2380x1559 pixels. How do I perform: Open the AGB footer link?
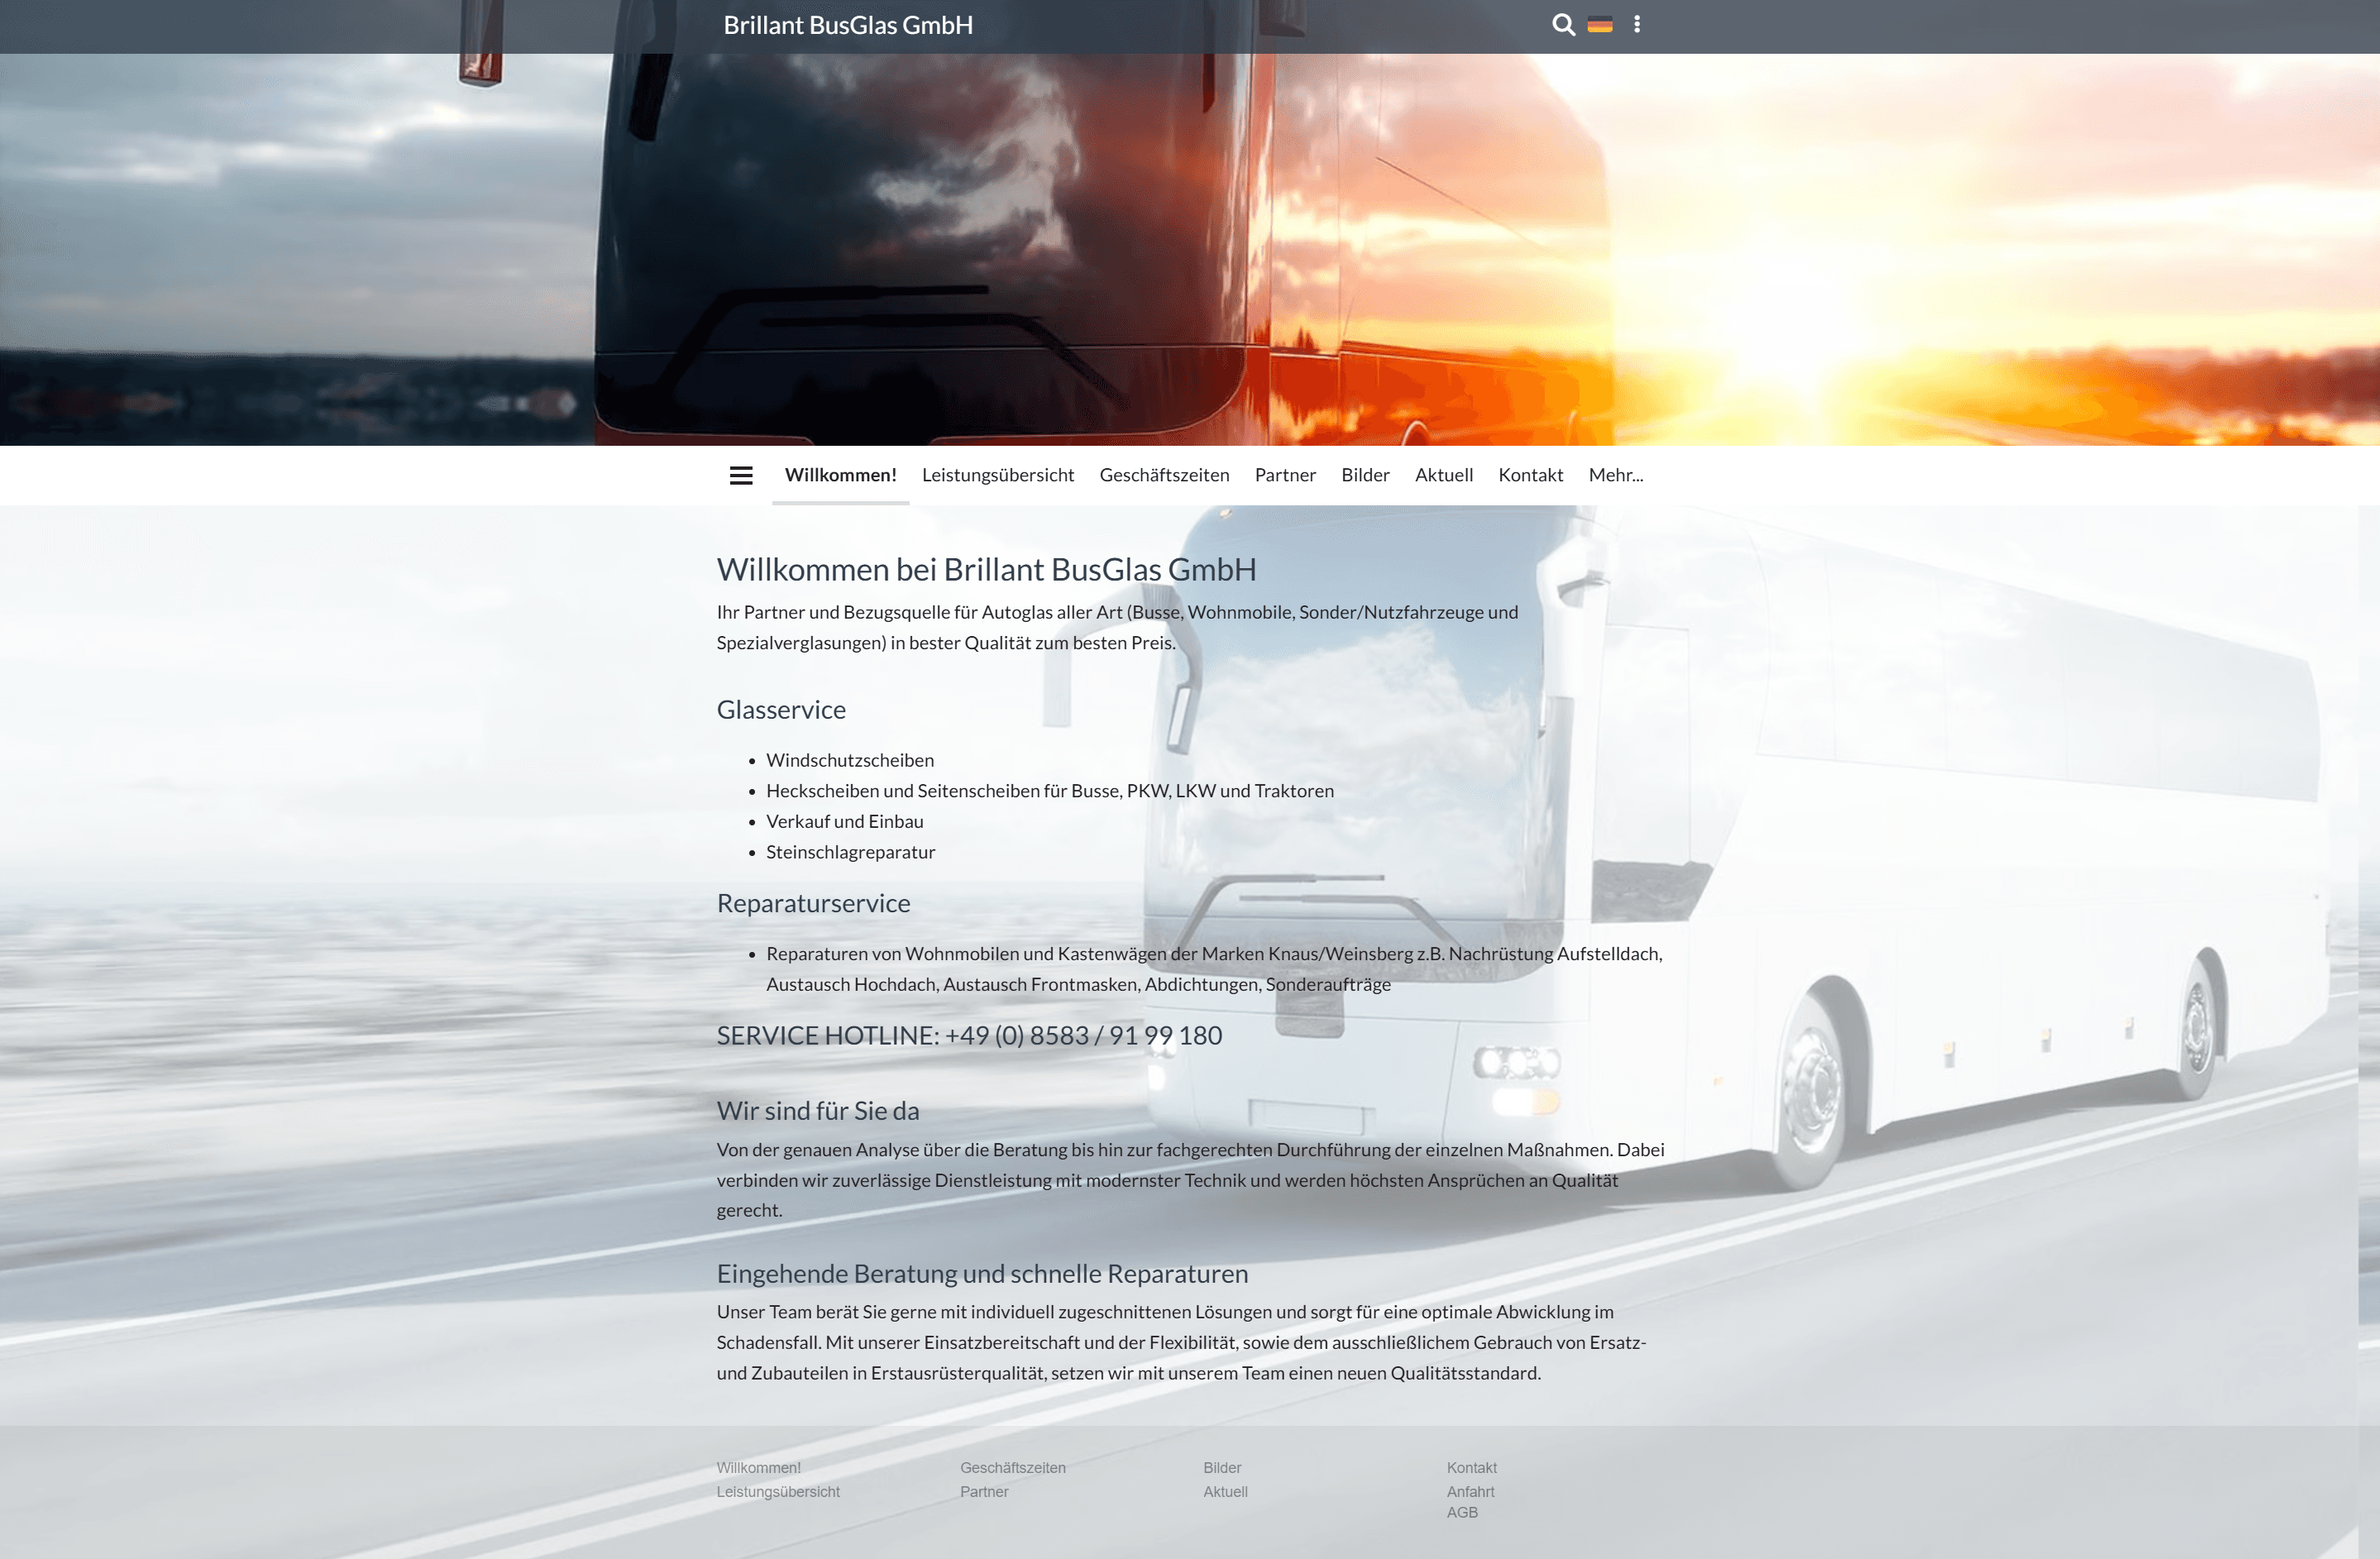[x=1462, y=1513]
